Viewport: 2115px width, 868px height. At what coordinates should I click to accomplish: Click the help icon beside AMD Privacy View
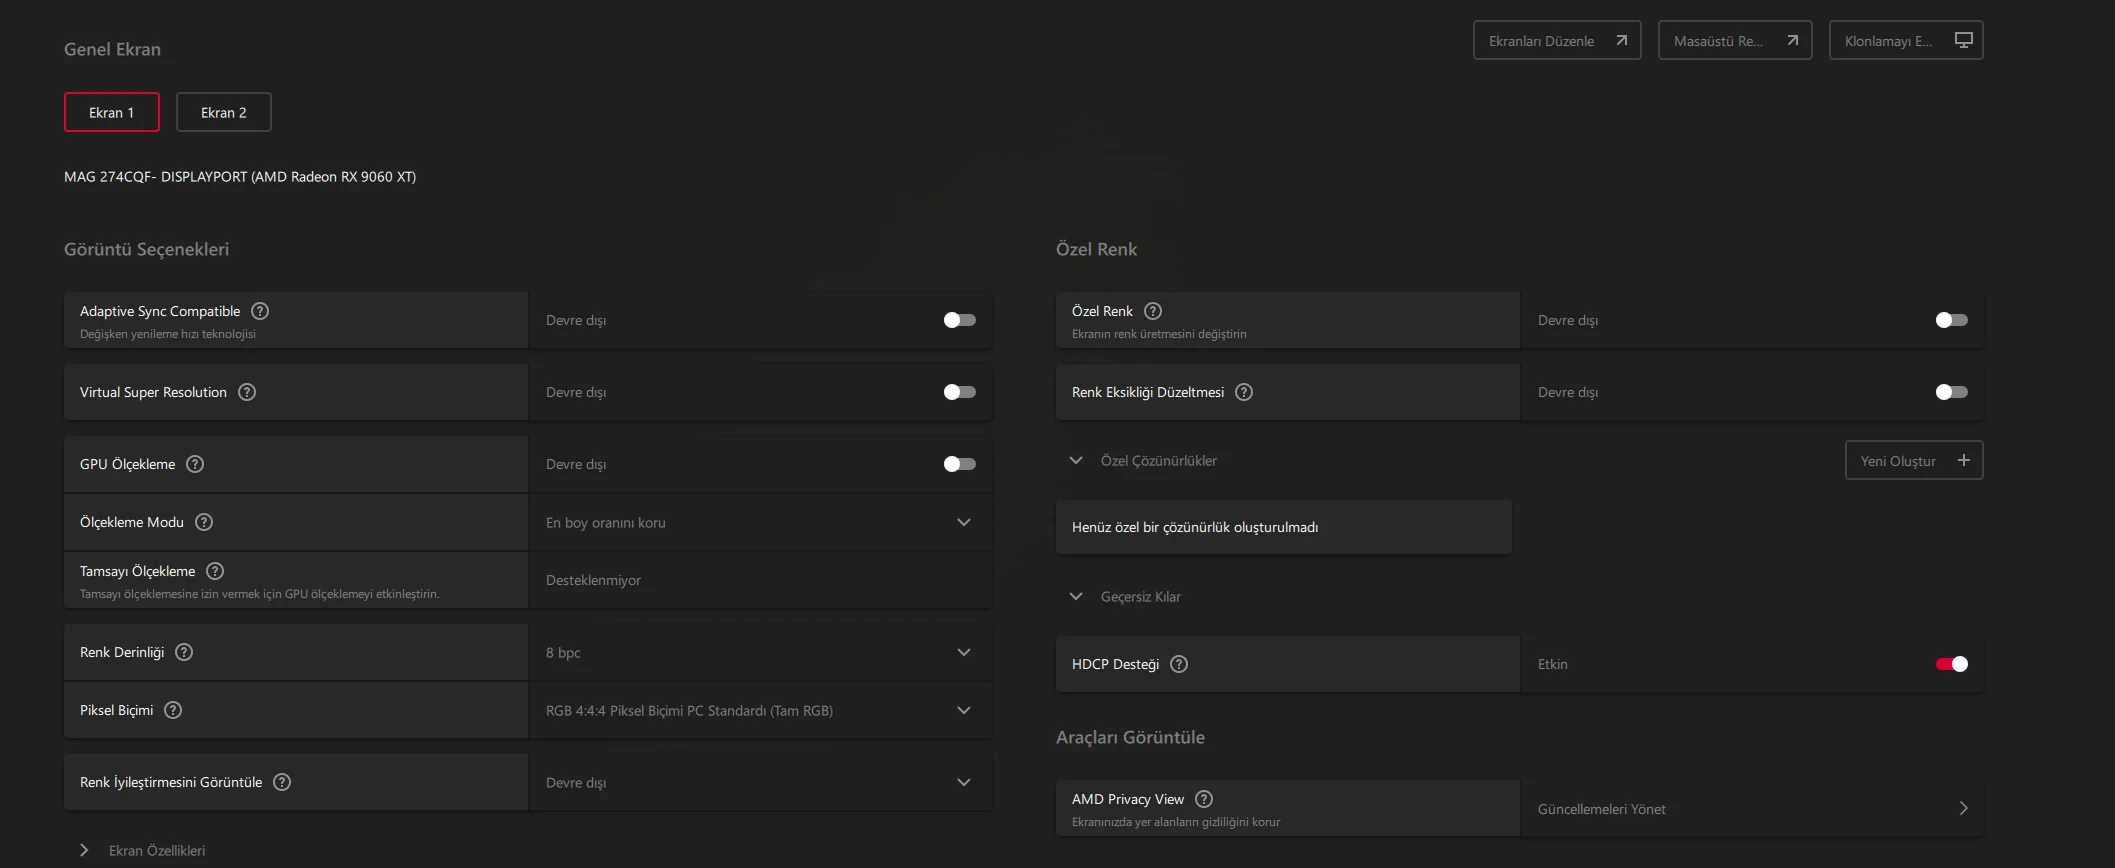pos(1204,799)
